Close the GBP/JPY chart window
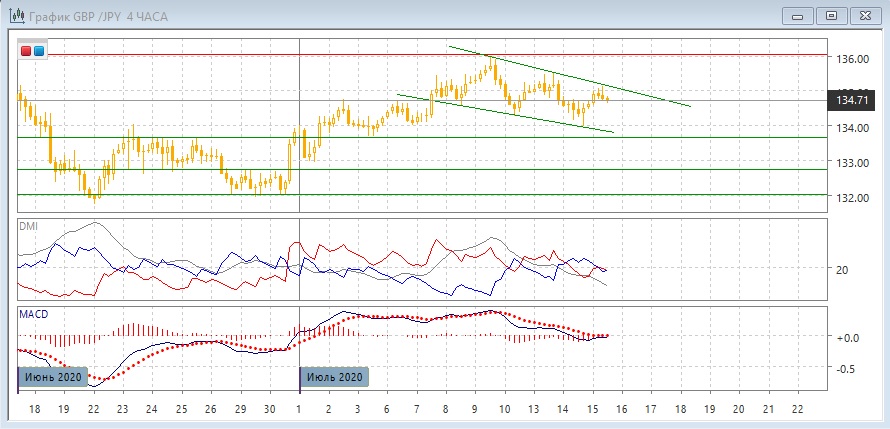890x429 pixels. [x=863, y=14]
